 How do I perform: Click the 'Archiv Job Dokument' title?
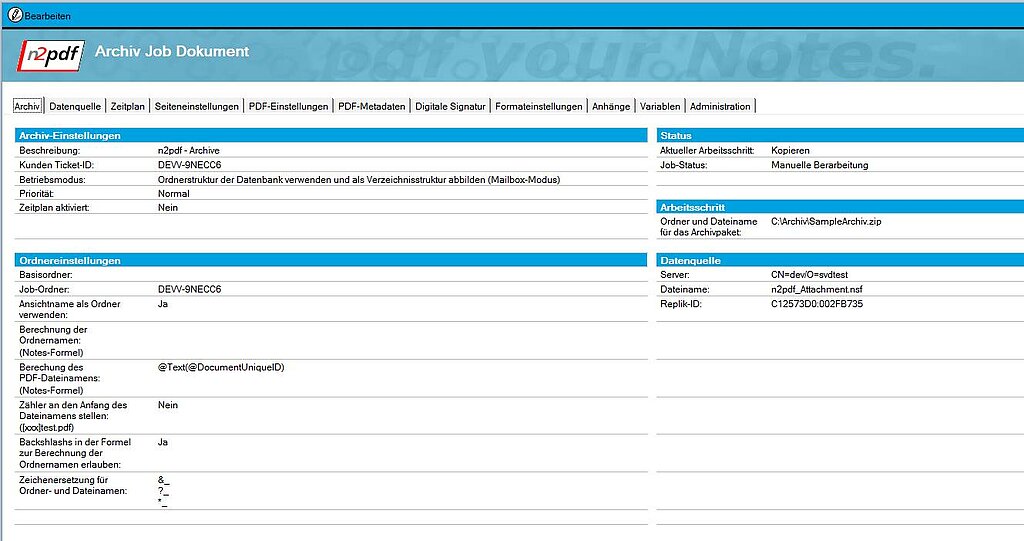(x=172, y=51)
